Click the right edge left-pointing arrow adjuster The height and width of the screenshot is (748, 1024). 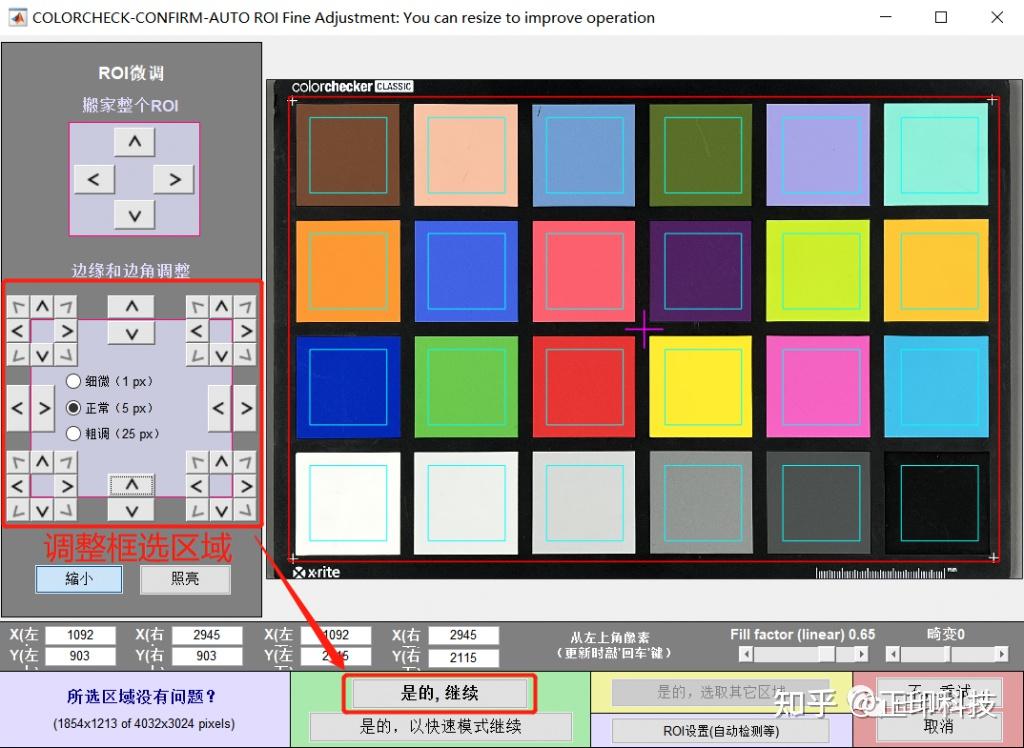pos(218,407)
